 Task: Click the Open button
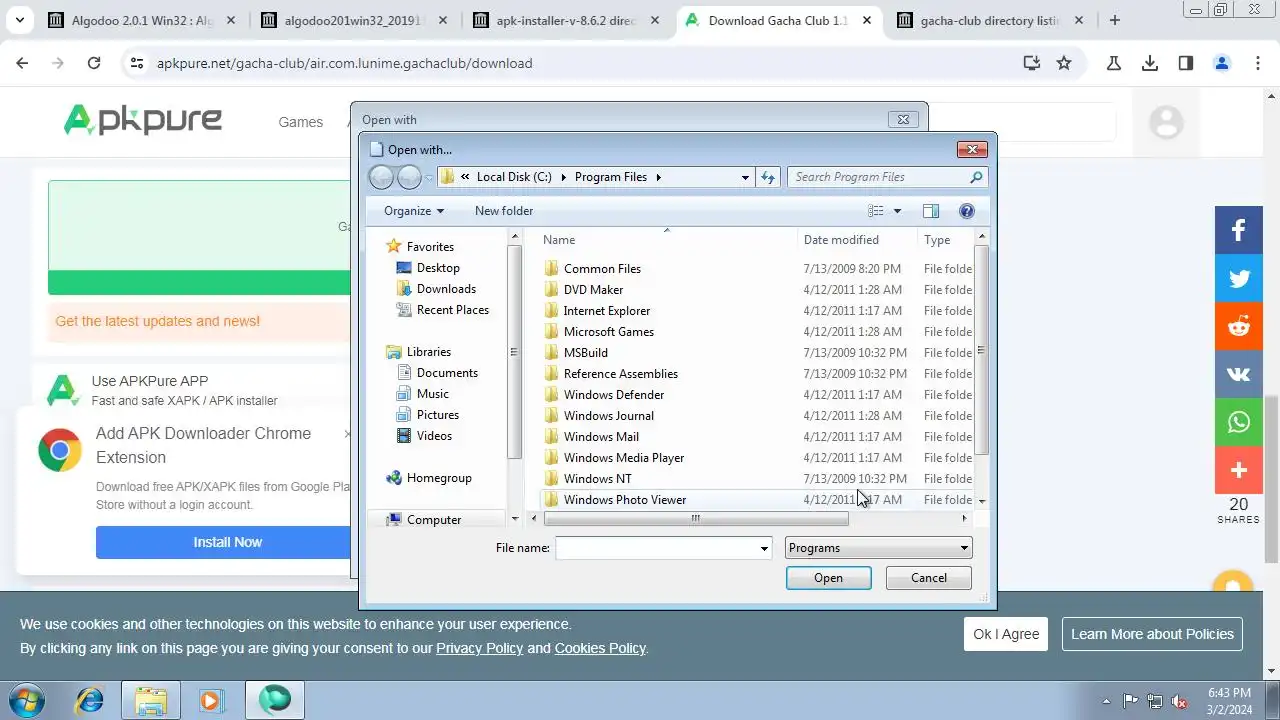pyautogui.click(x=828, y=578)
